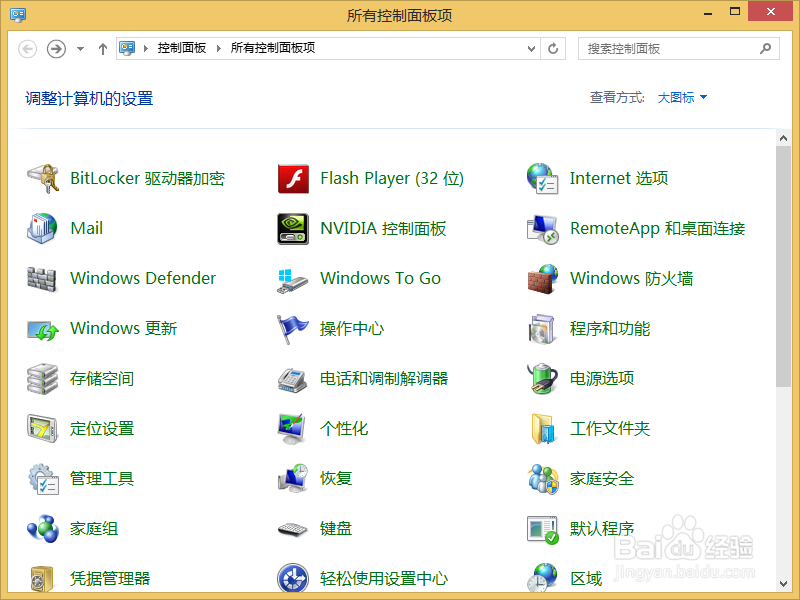
Task: Open 凭据管理器
Action: [x=113, y=578]
